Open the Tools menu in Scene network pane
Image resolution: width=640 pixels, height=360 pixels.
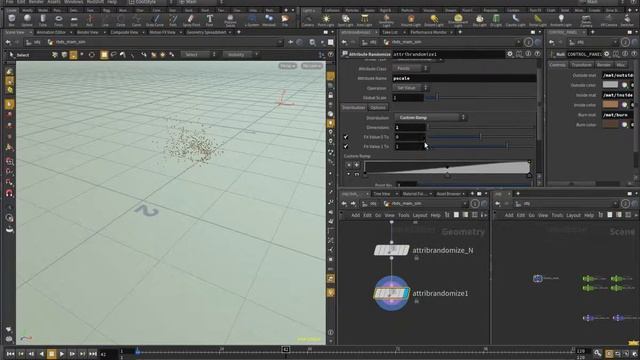[x=557, y=215]
